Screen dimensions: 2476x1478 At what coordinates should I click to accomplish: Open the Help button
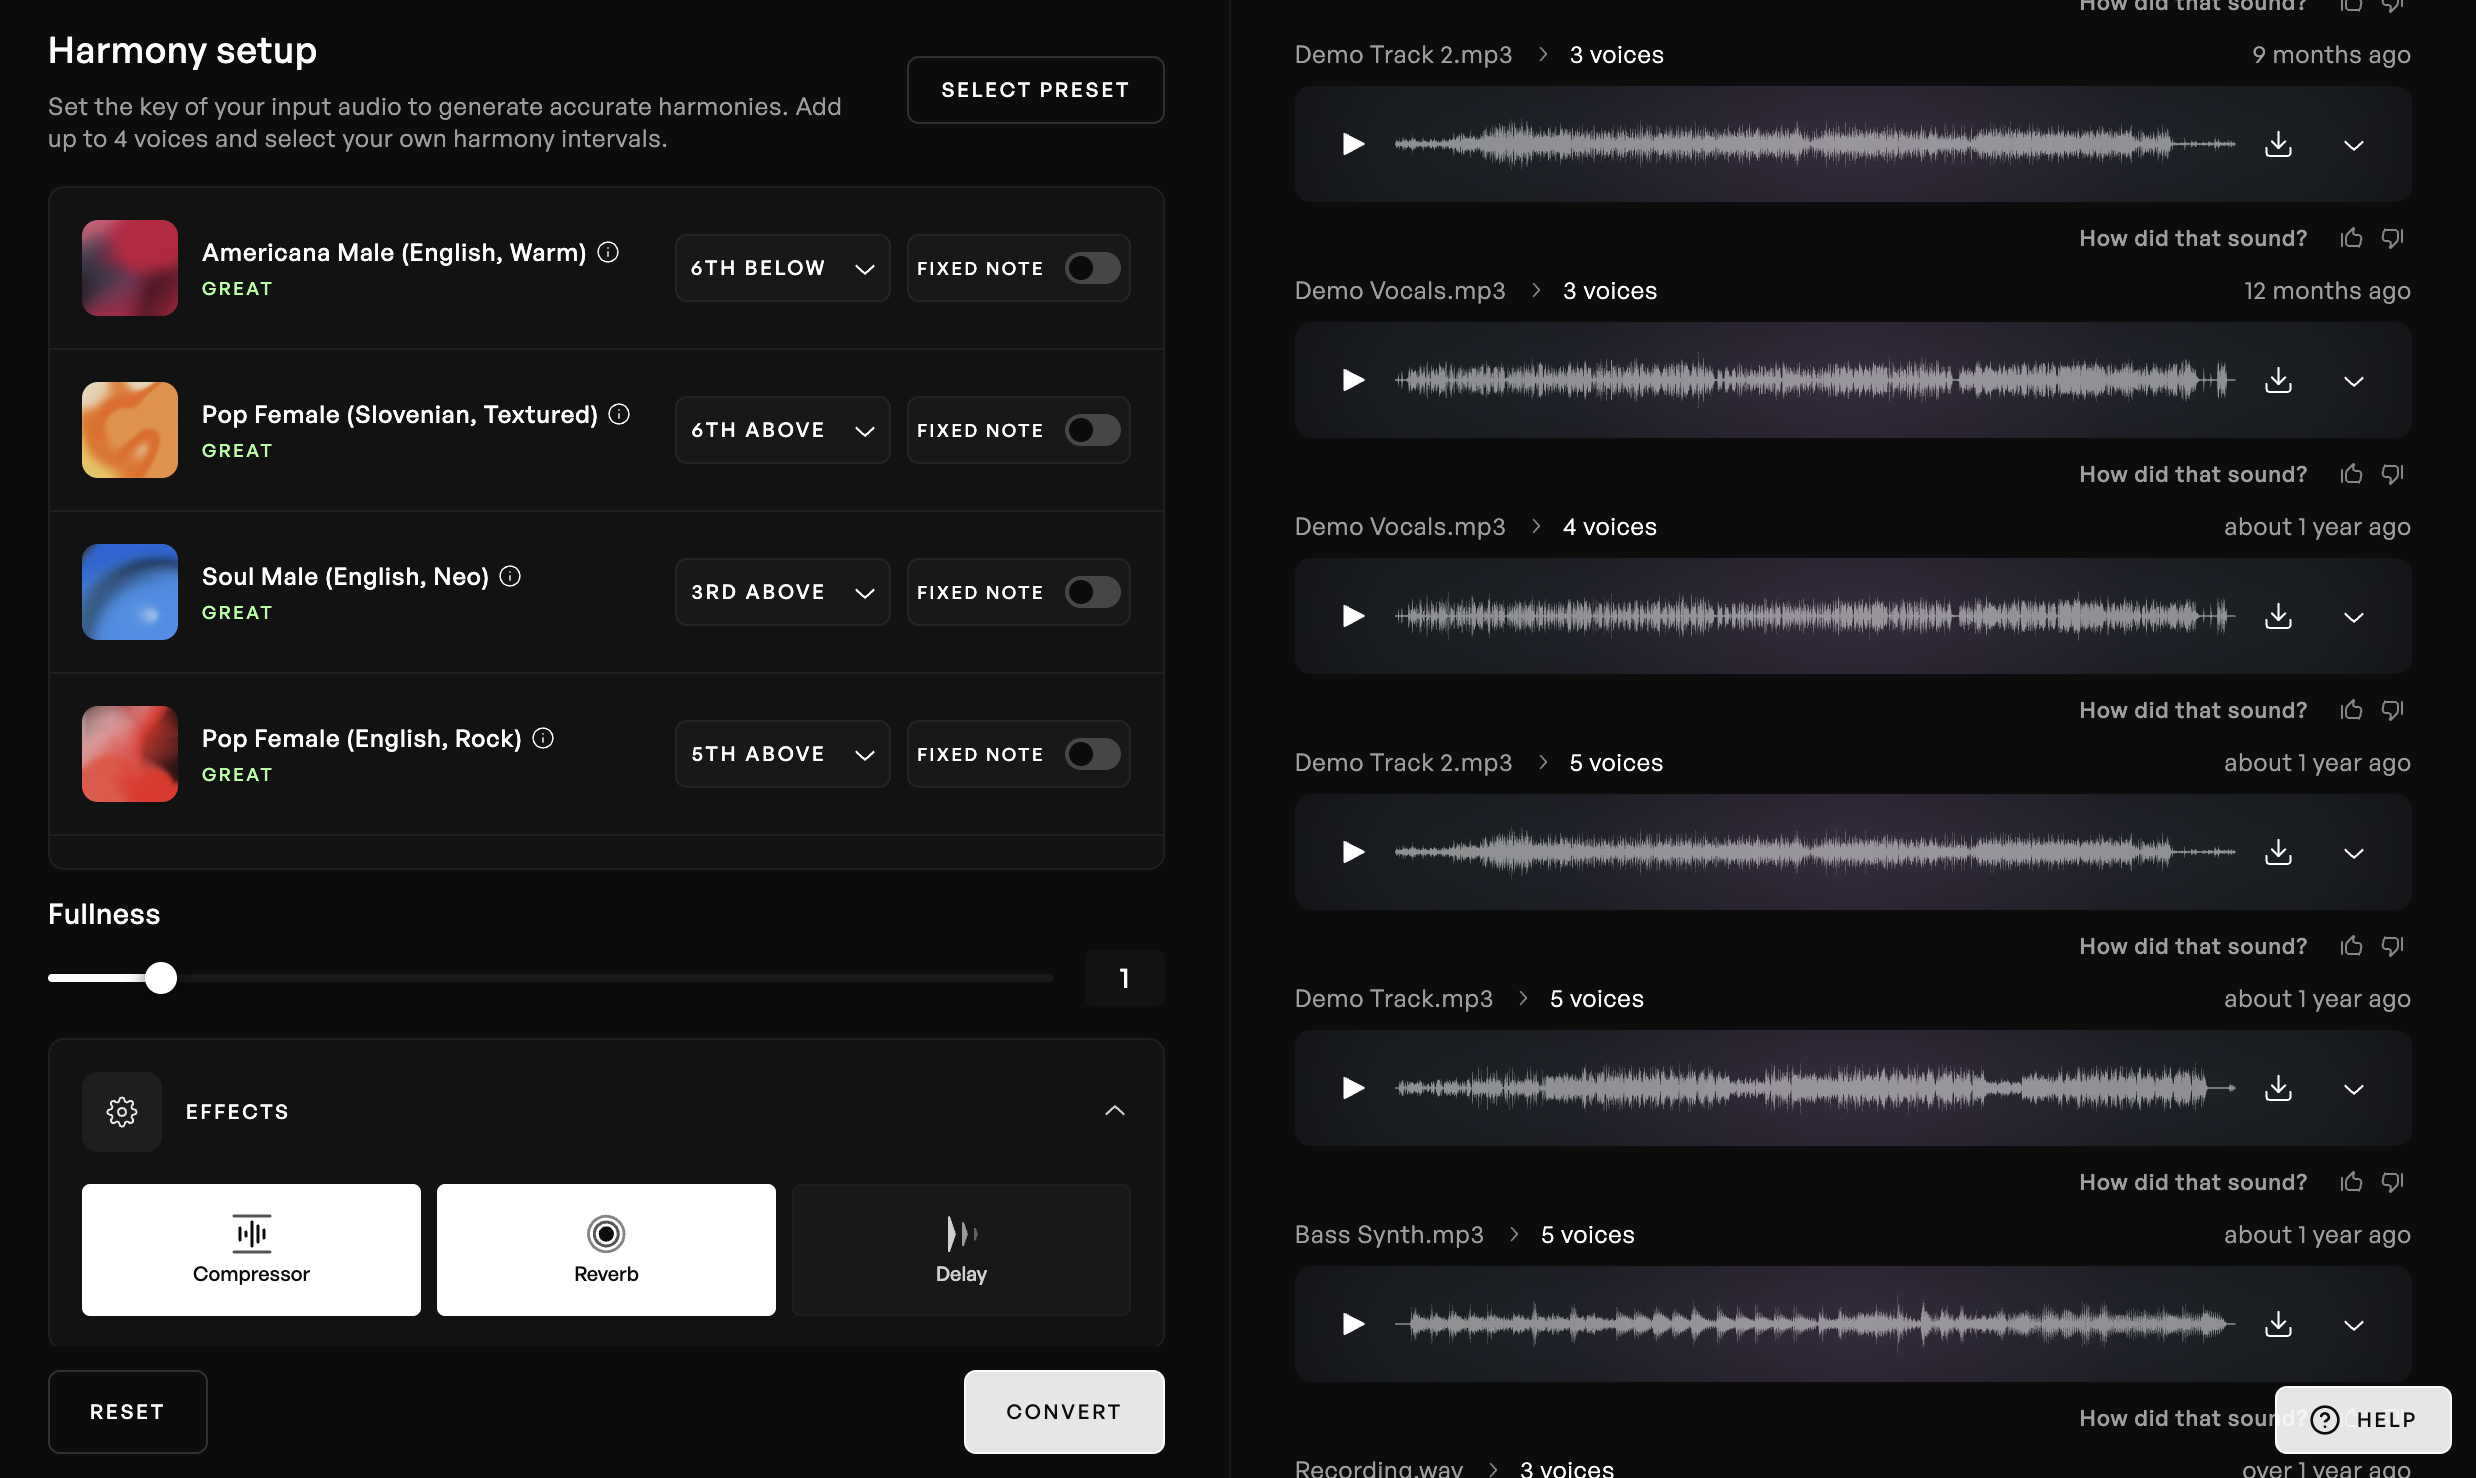point(2363,1420)
